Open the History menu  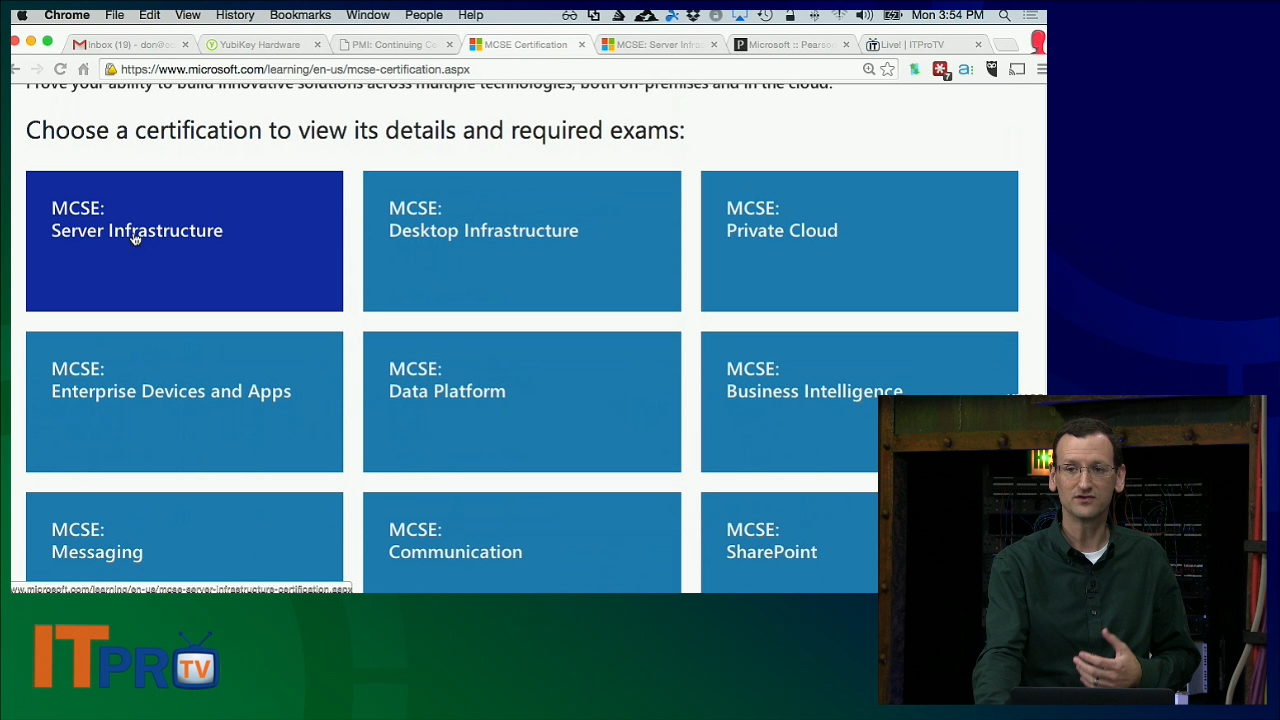[235, 15]
